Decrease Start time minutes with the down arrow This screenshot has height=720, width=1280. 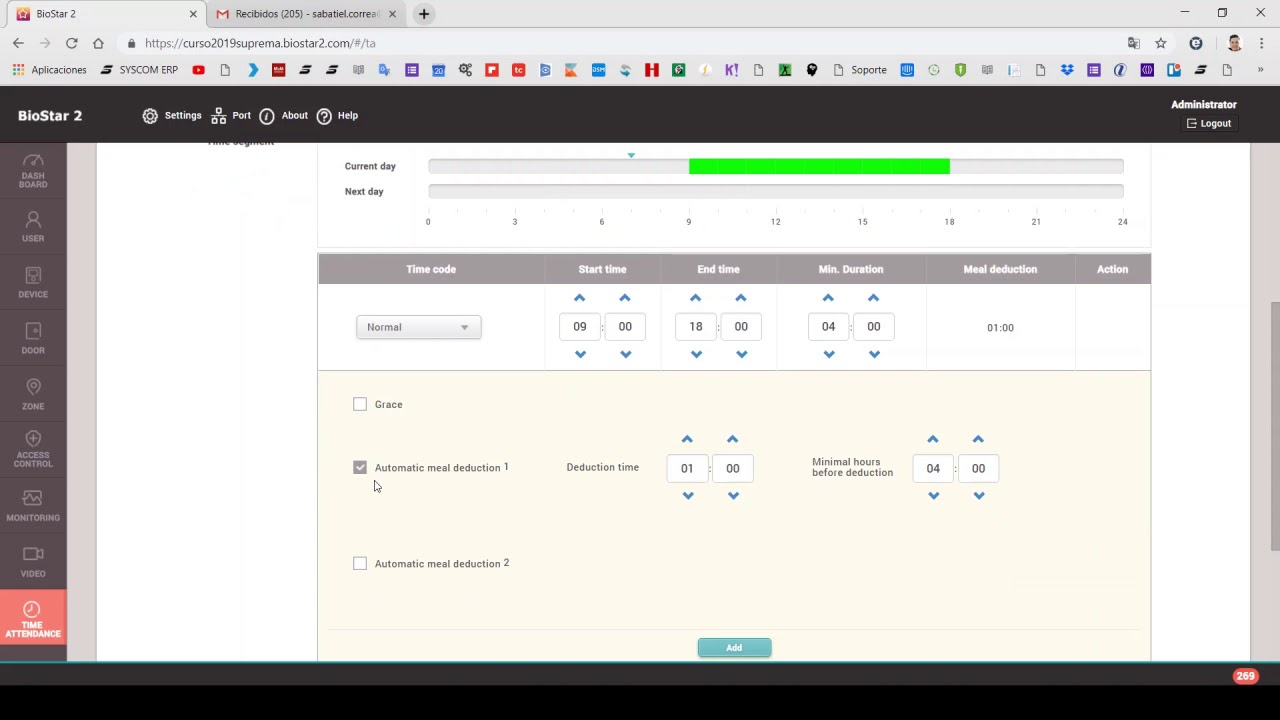[625, 354]
